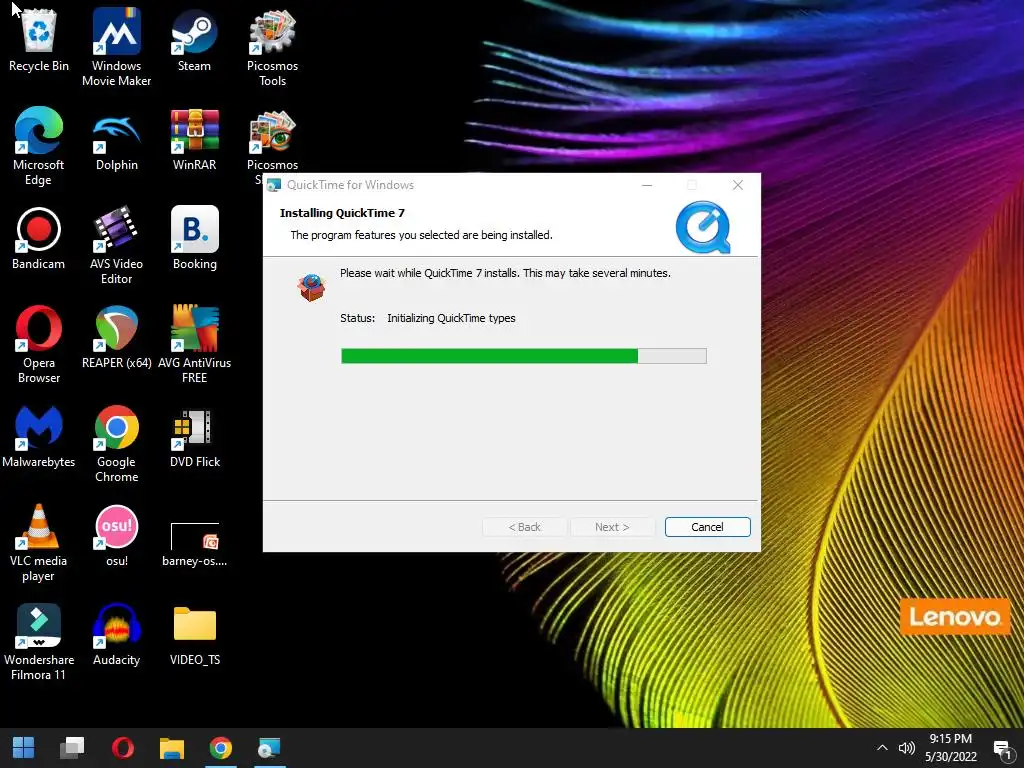Select the Wondershare Filmora 11 shortcut
The image size is (1024, 768).
[x=39, y=643]
